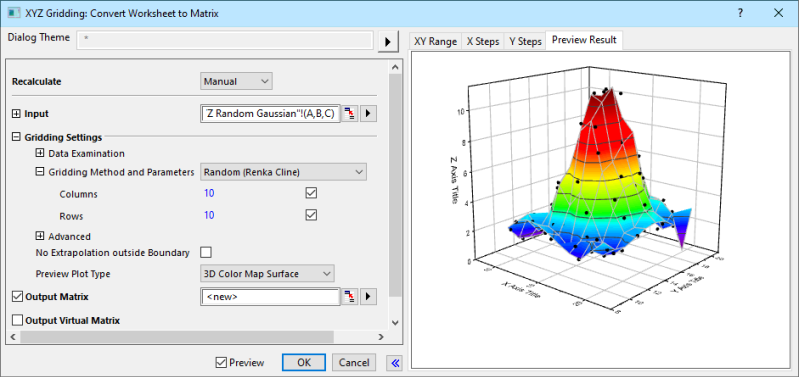799x377 pixels.
Task: Click the Output Matrix <new> field
Action: point(270,296)
